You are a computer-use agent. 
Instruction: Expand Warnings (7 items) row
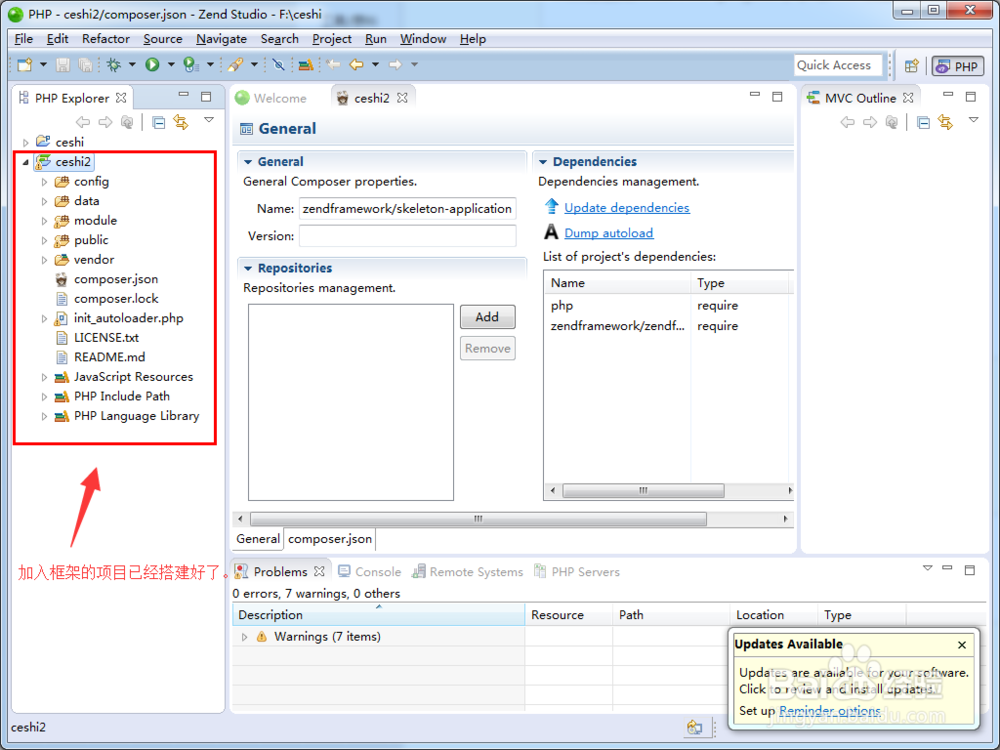click(244, 637)
